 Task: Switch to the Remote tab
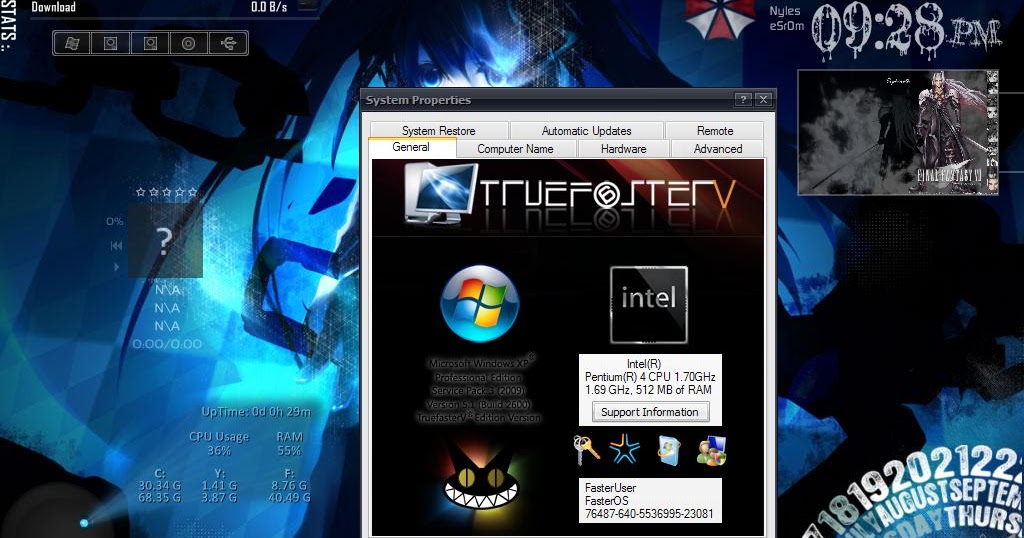tap(715, 131)
